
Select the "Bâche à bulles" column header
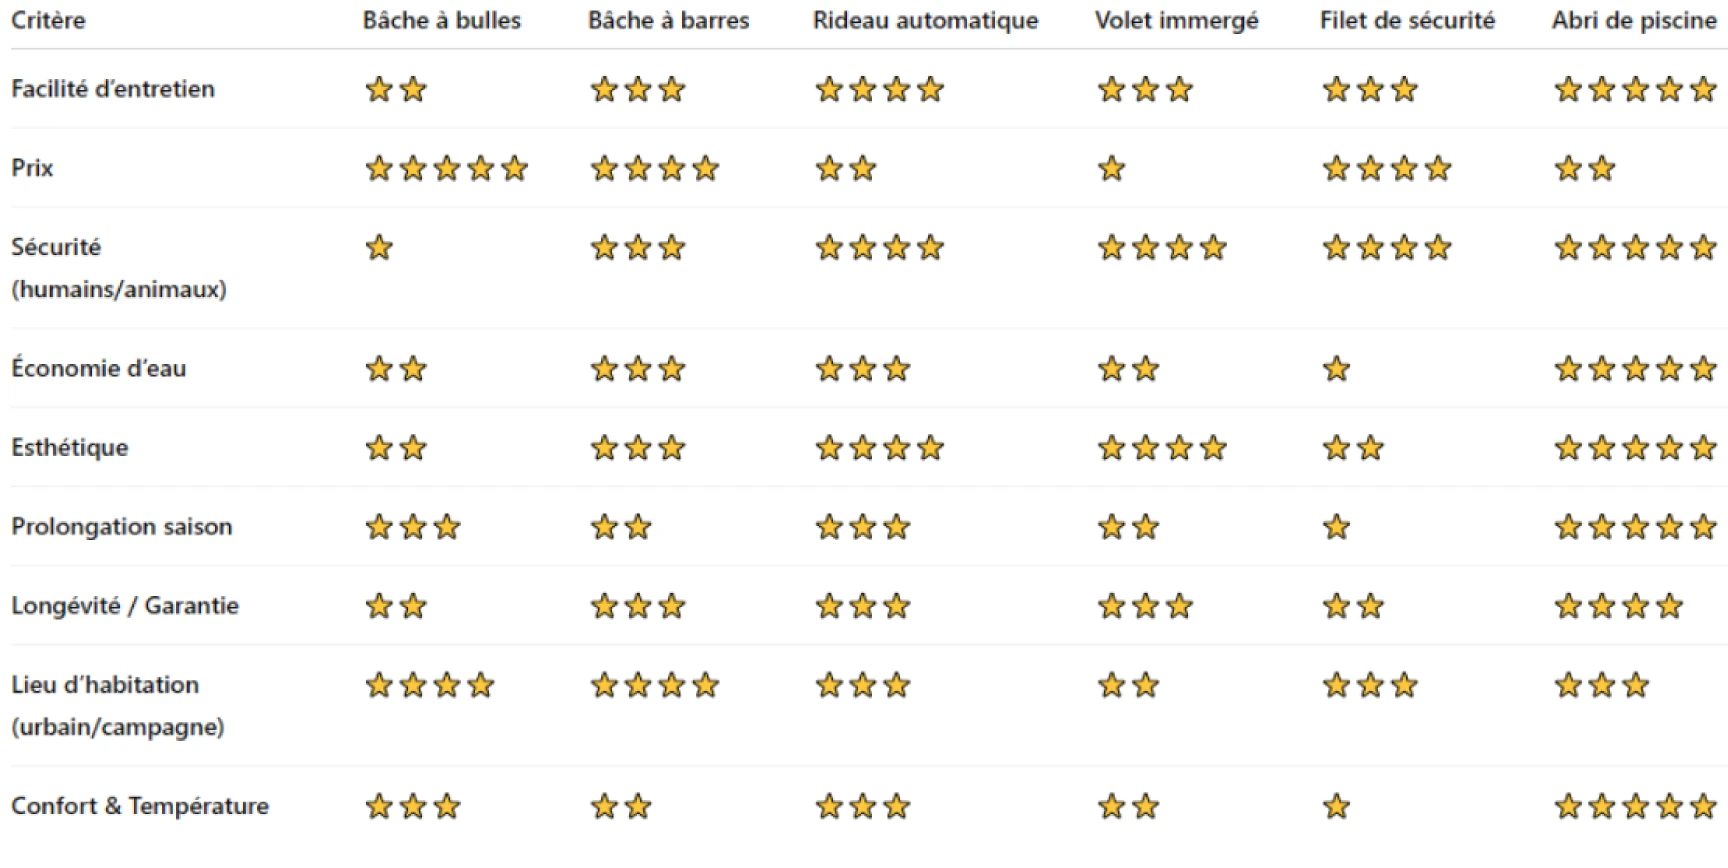click(x=441, y=20)
